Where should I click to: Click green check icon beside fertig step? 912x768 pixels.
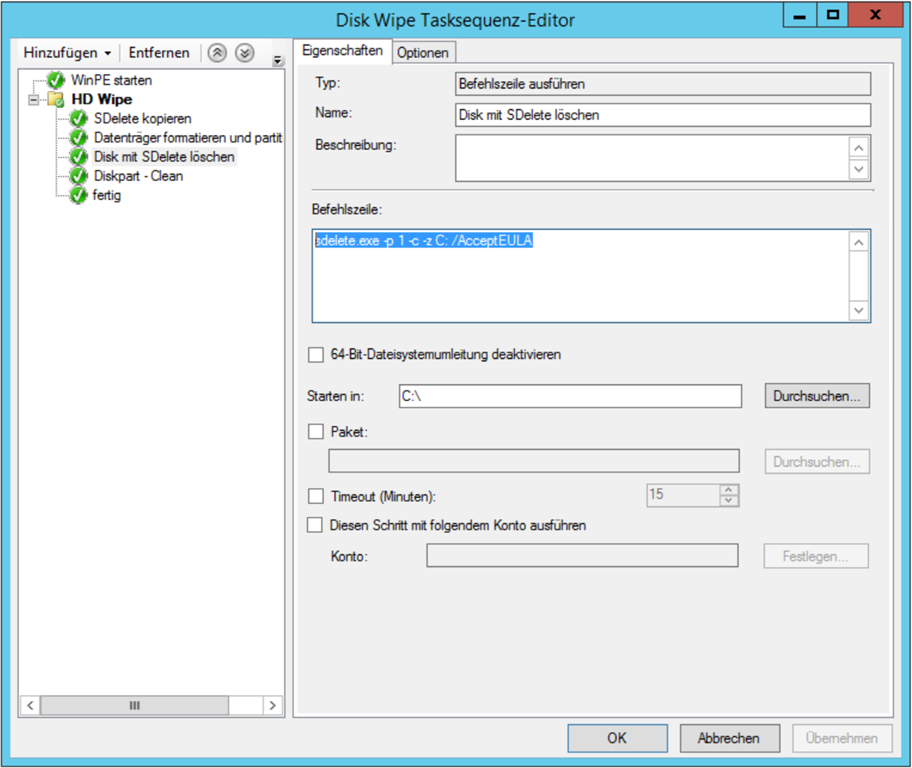(x=80, y=196)
